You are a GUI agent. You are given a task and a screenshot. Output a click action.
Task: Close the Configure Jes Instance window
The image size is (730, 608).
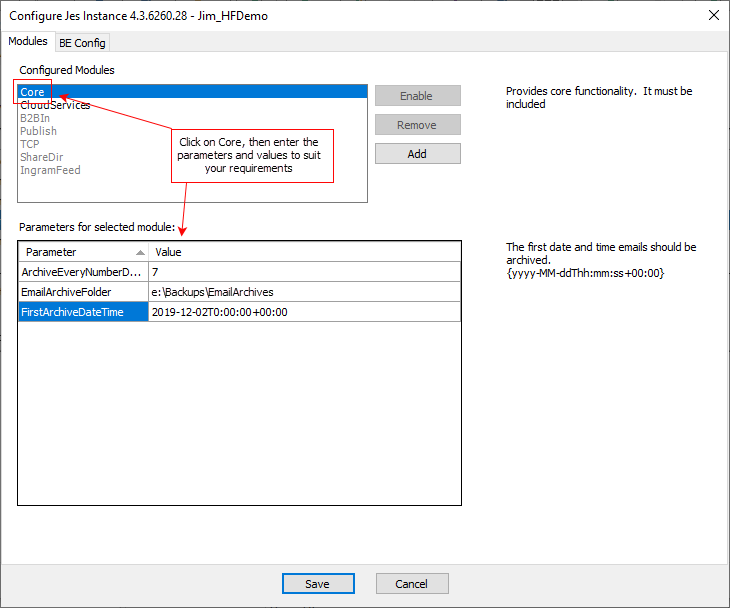[713, 15]
